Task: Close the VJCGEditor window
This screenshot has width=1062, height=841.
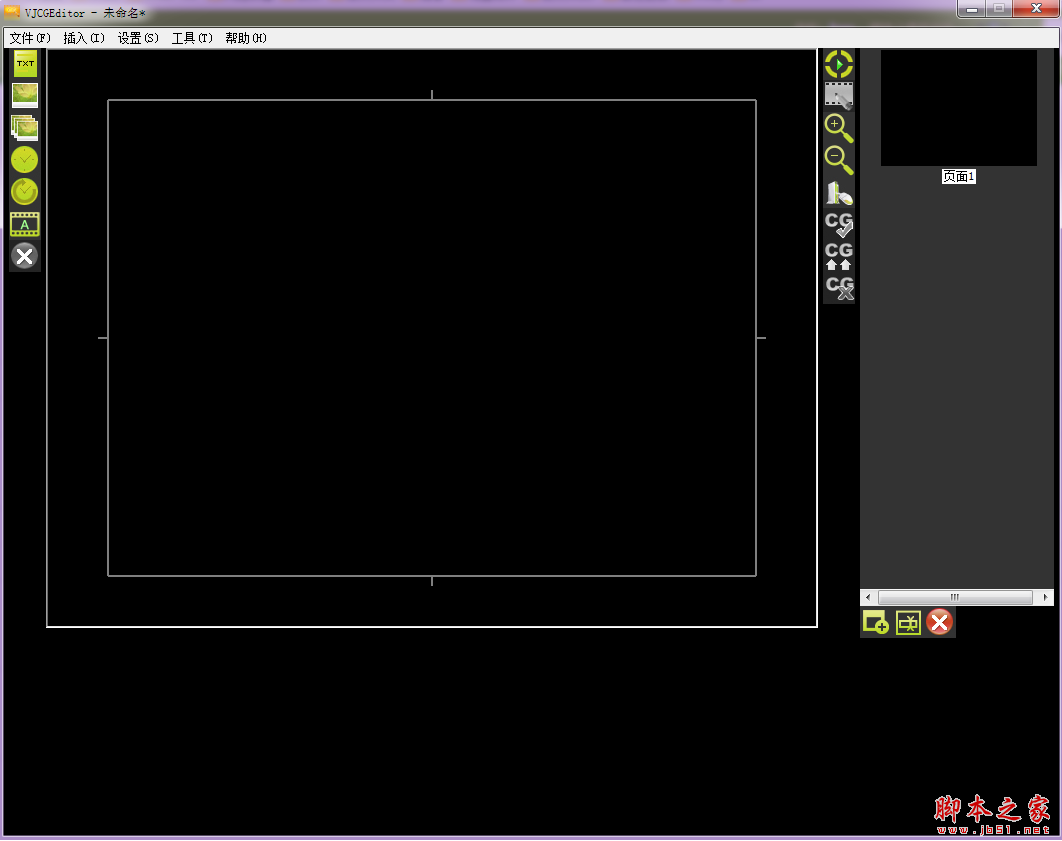Action: [1036, 9]
